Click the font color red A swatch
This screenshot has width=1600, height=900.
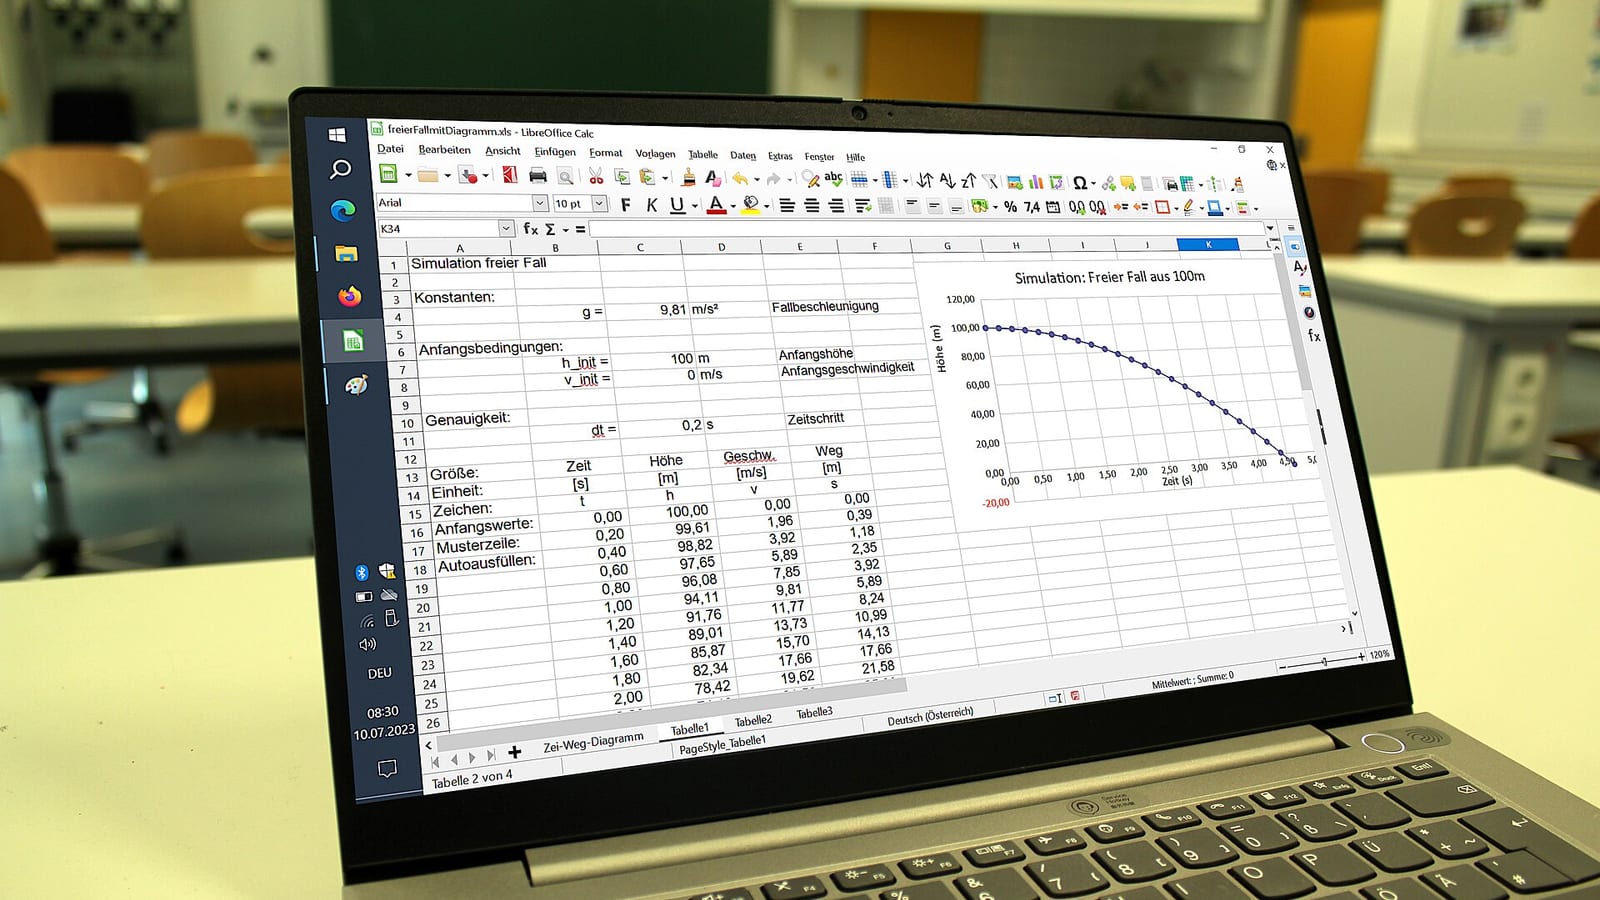[x=716, y=206]
